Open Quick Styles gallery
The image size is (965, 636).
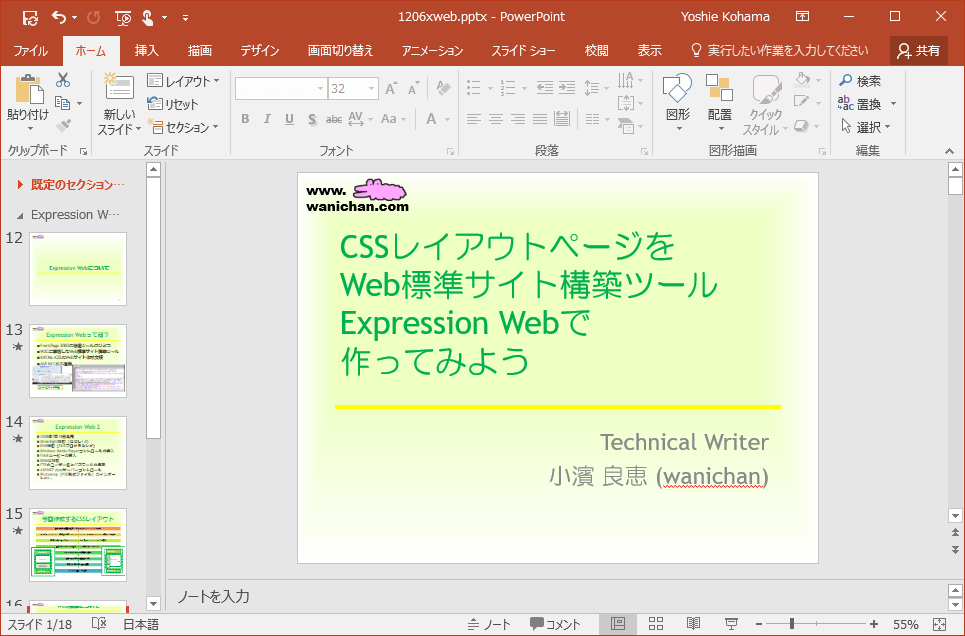click(766, 105)
